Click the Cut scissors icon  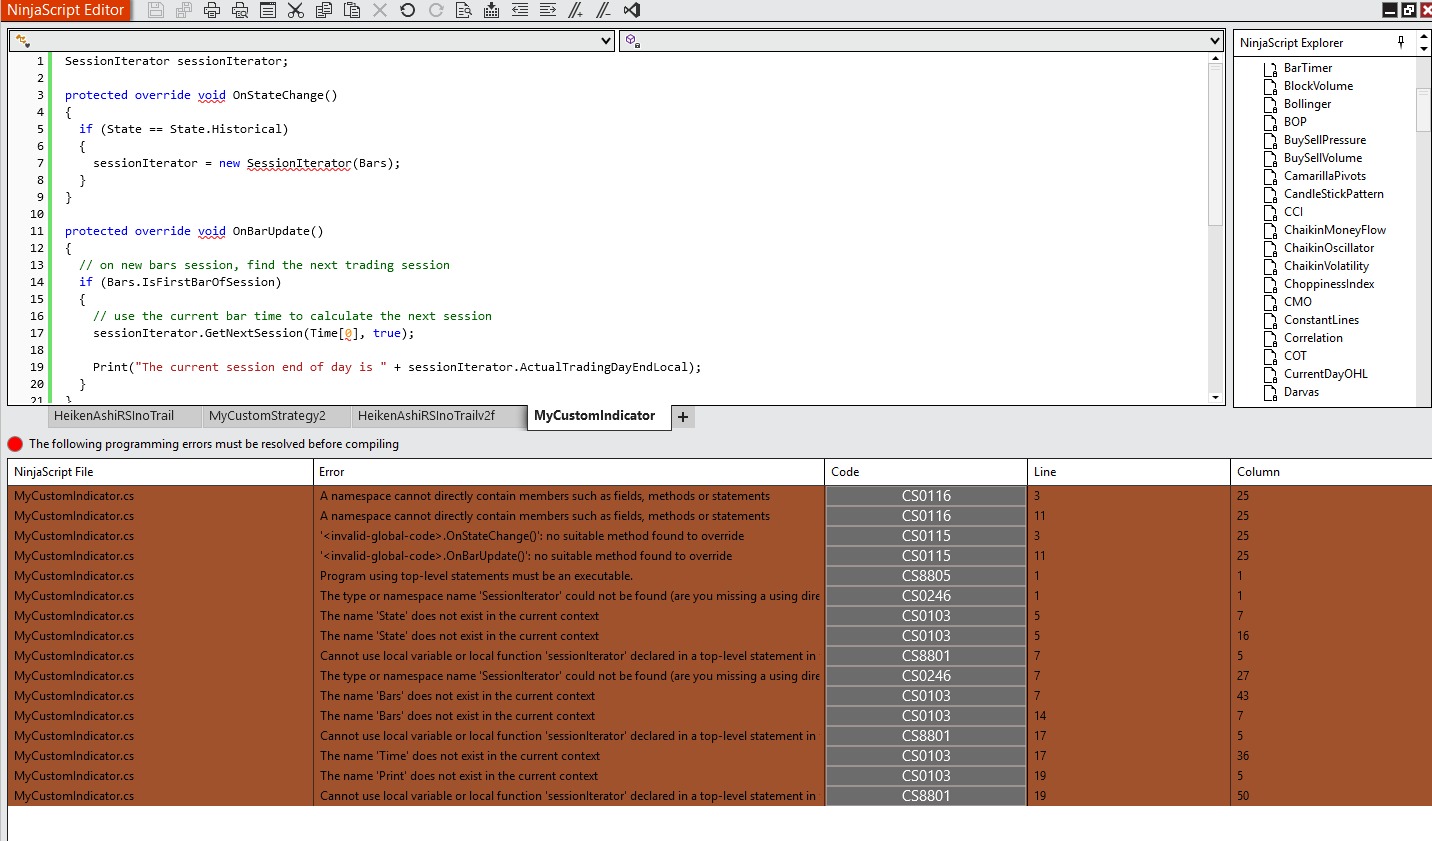point(295,10)
